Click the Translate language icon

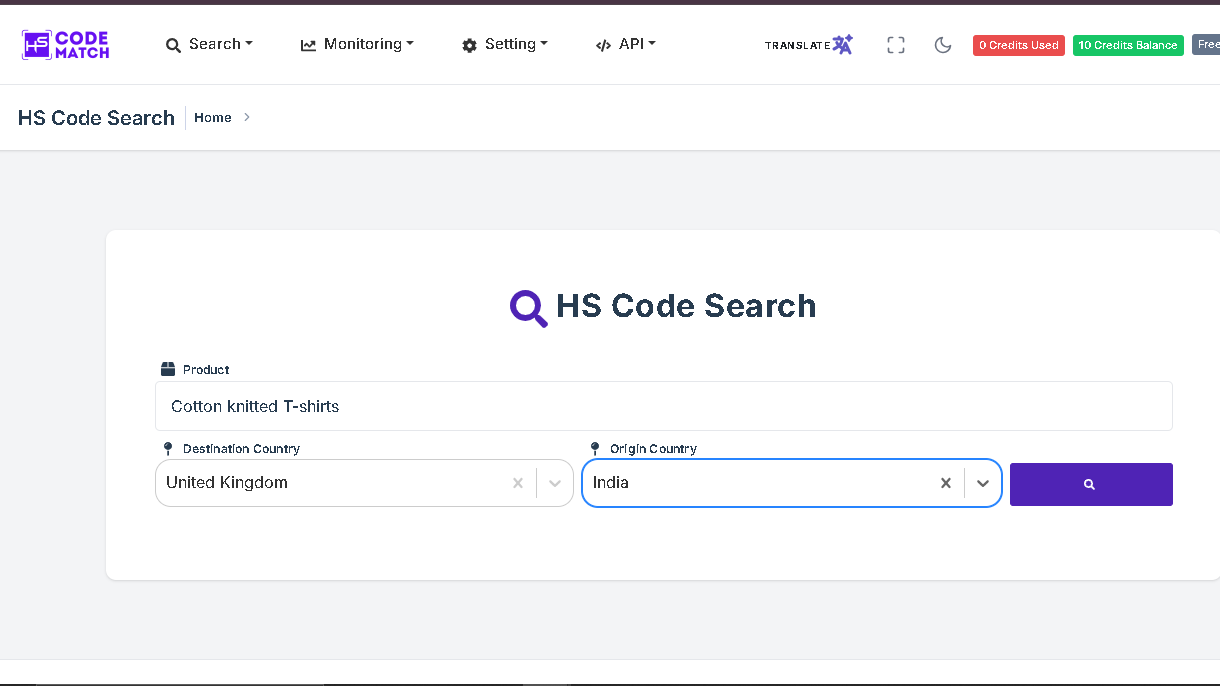(x=842, y=45)
